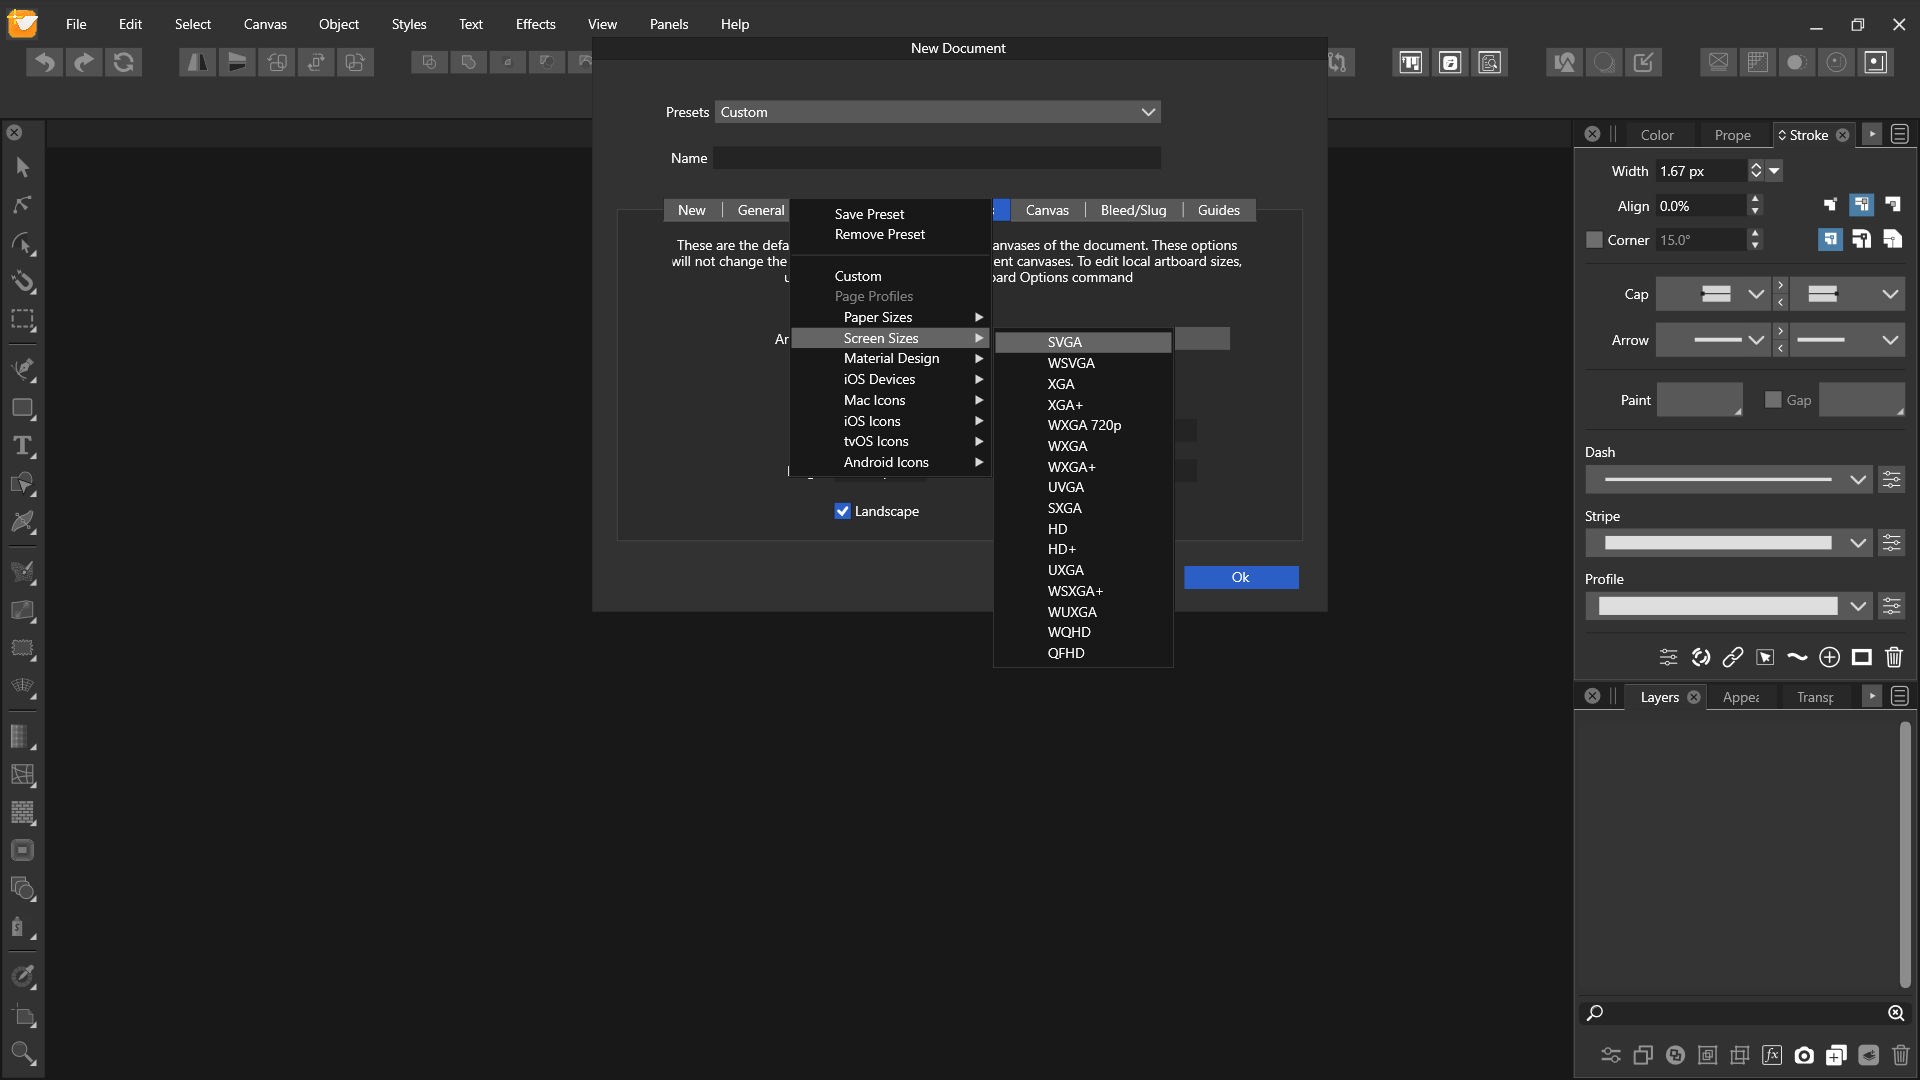Click the Undo arrow icon

coord(44,62)
